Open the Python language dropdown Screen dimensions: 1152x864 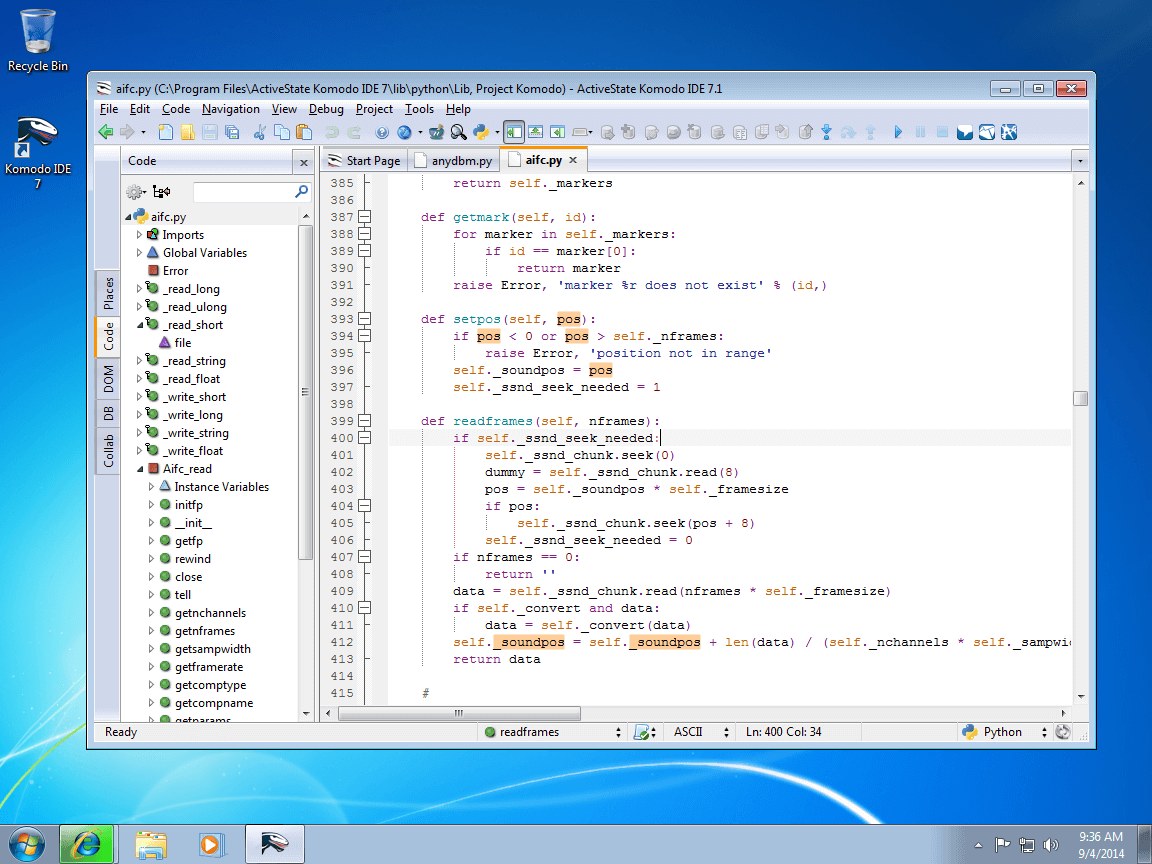click(1004, 732)
